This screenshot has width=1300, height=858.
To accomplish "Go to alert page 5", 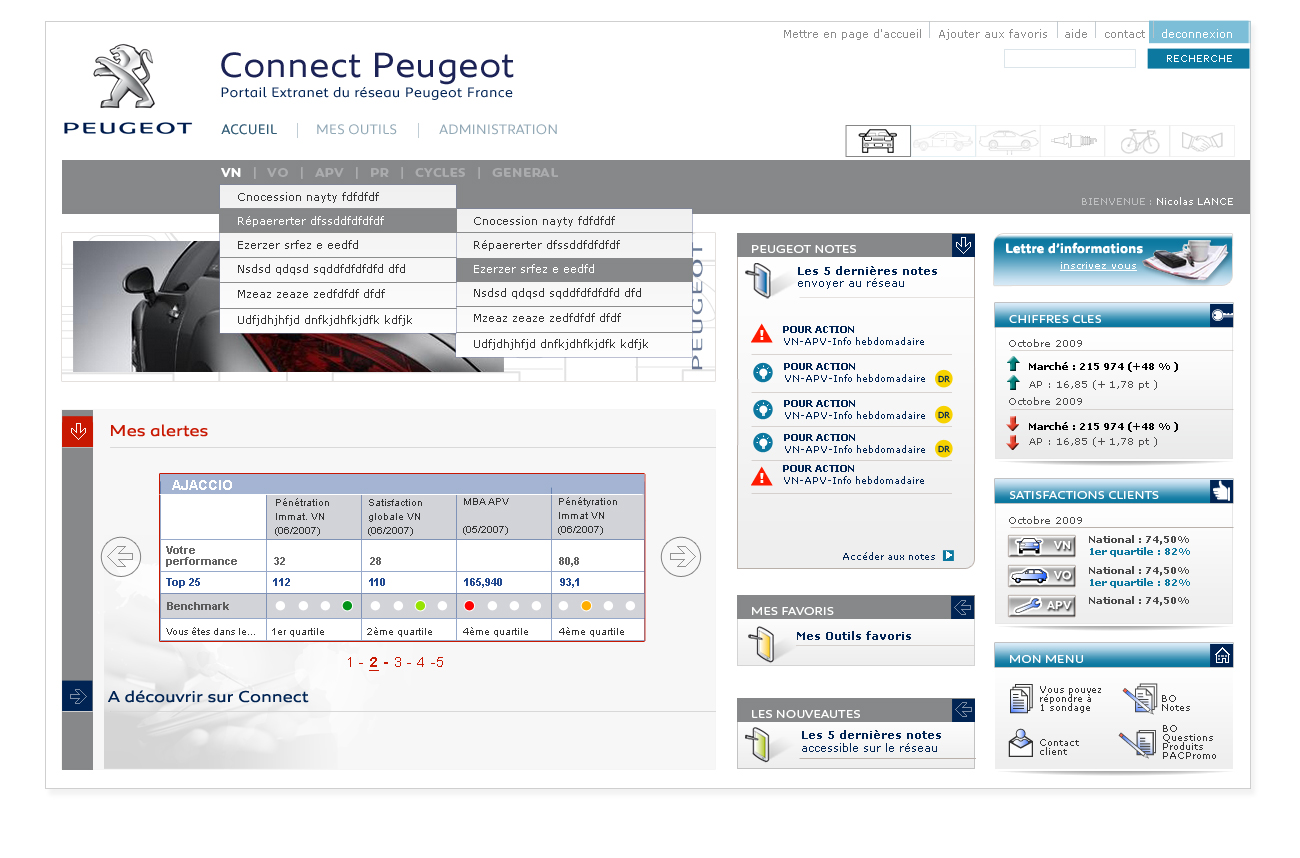I will click(439, 662).
